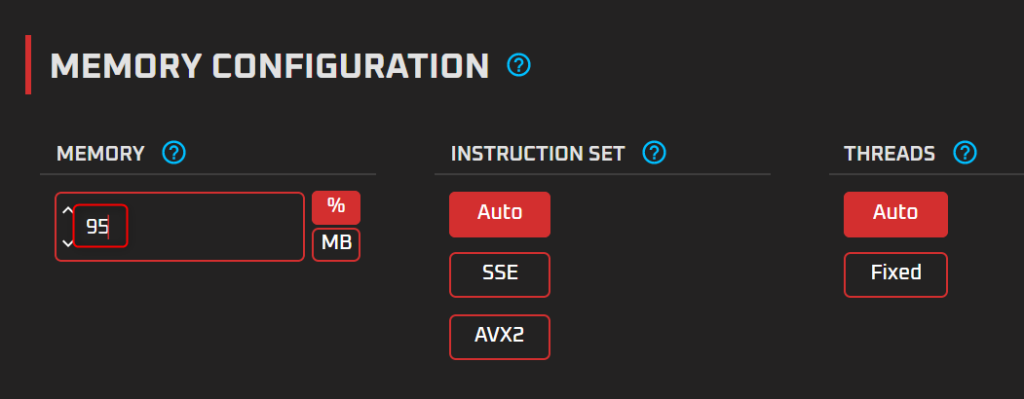Switch memory unit to percent
The width and height of the screenshot is (1024, 399).
[x=336, y=208]
